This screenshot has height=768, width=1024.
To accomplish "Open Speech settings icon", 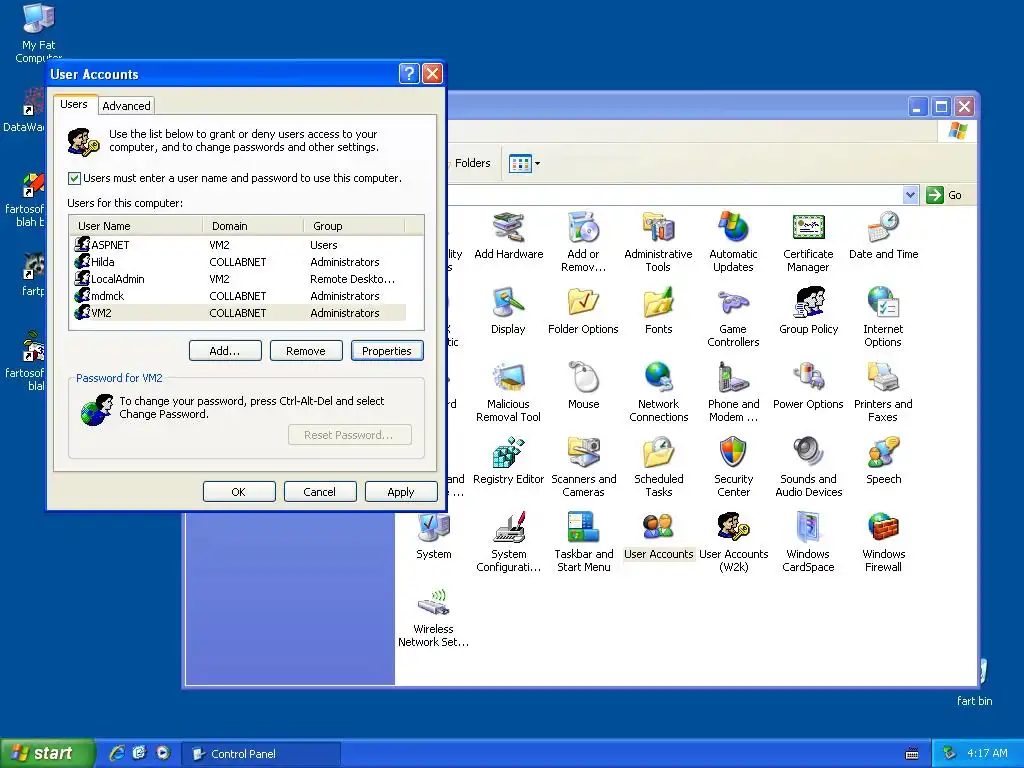I will point(884,460).
